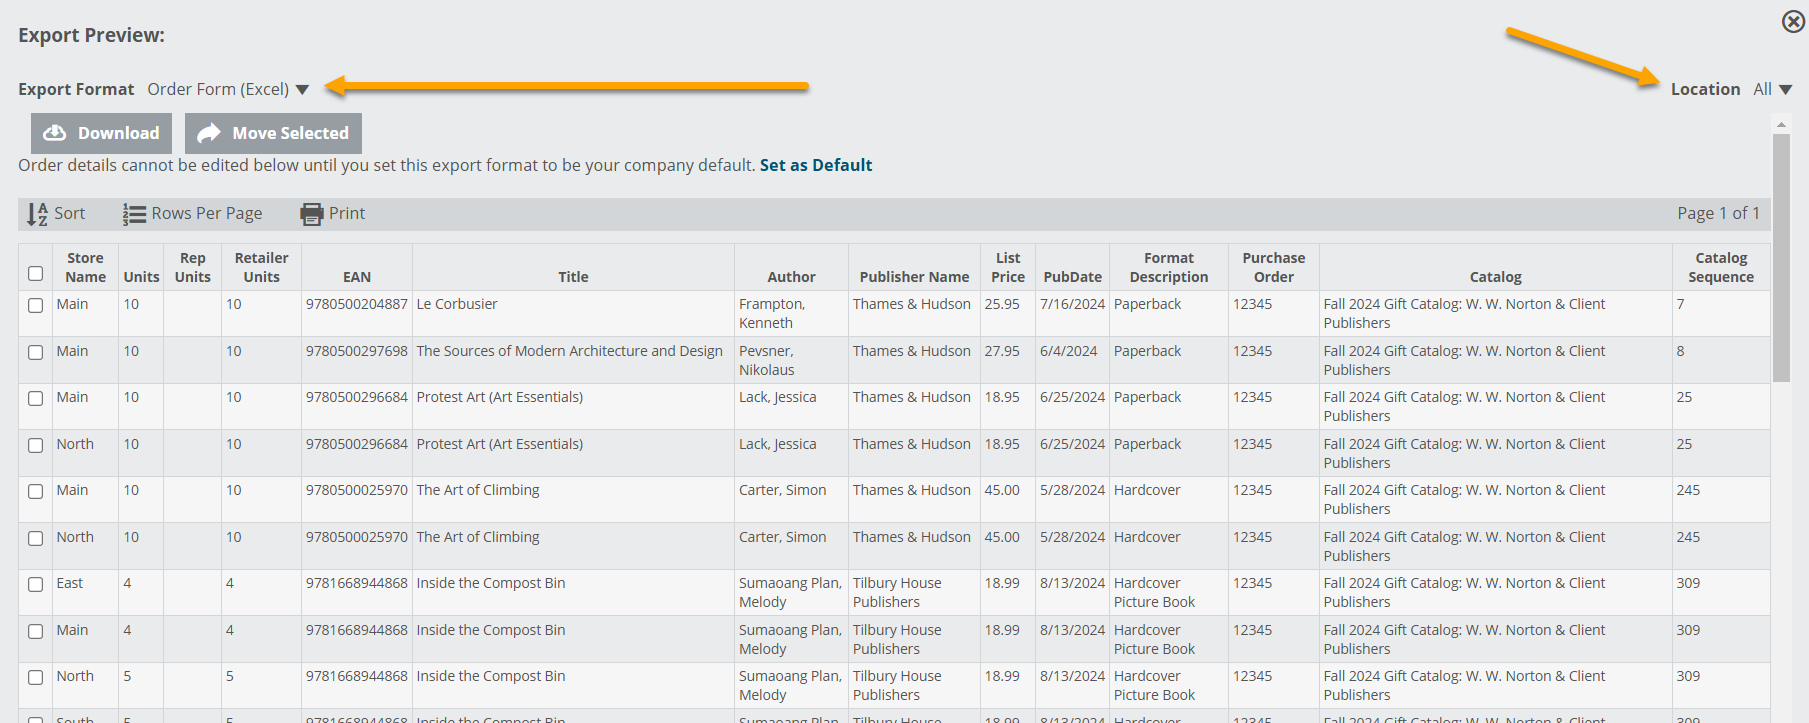Click the cloud icon on Download button
The width and height of the screenshot is (1809, 723).
click(55, 133)
